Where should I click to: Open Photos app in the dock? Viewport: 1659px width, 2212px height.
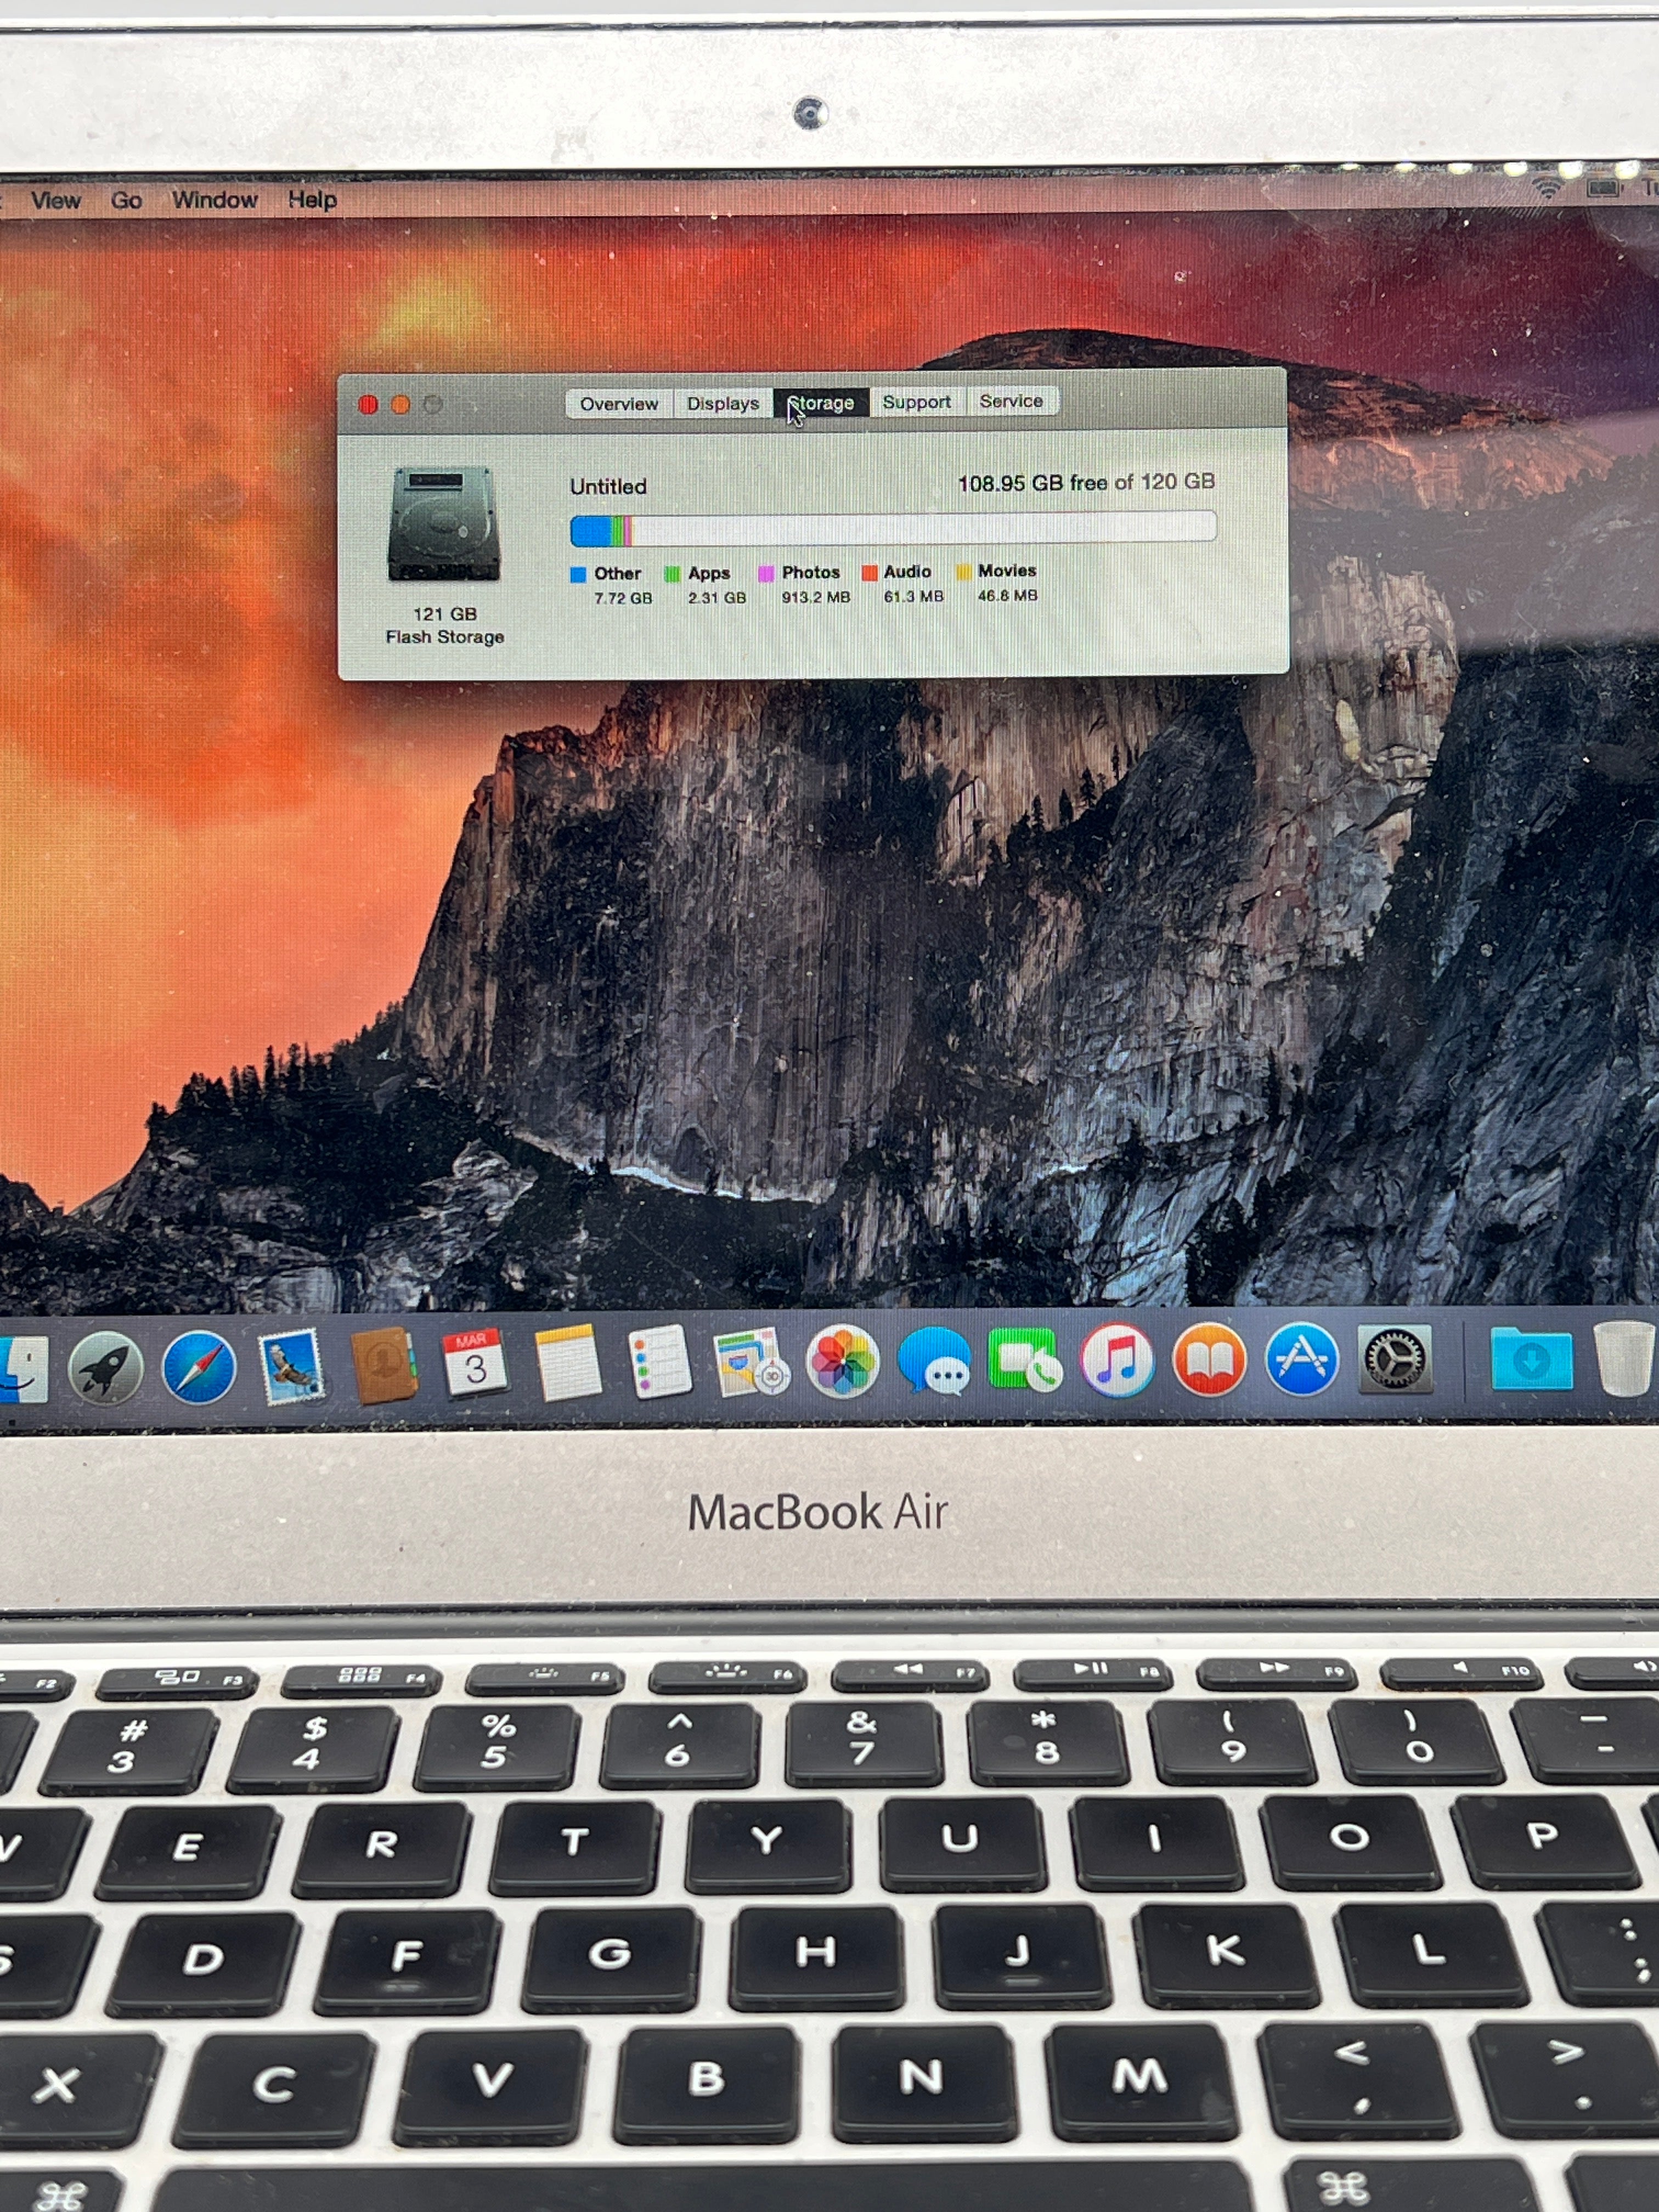pos(842,1361)
